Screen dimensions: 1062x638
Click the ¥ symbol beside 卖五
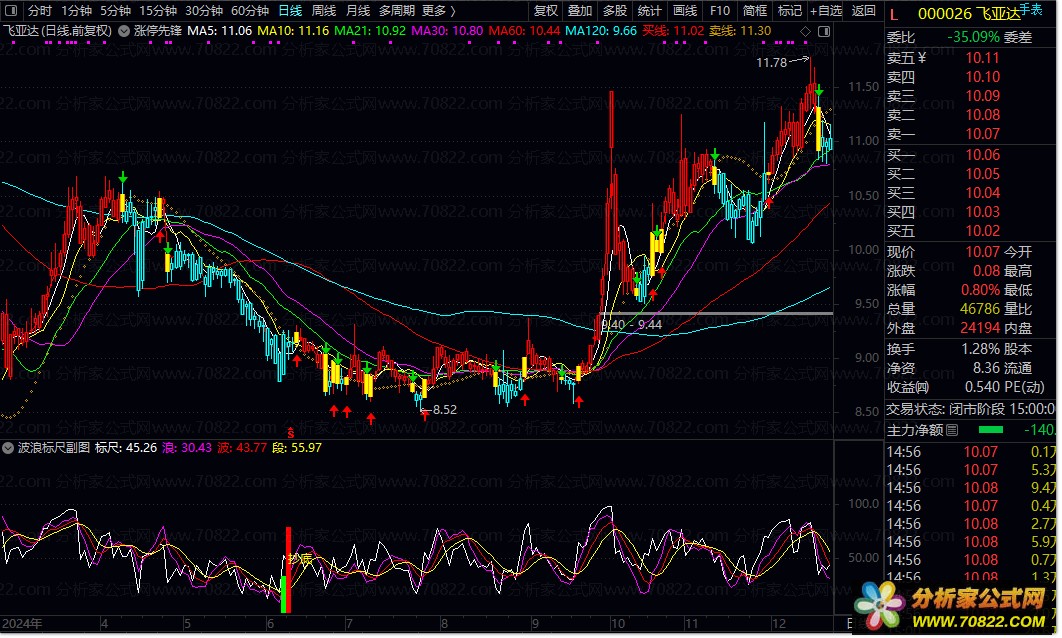(922, 58)
